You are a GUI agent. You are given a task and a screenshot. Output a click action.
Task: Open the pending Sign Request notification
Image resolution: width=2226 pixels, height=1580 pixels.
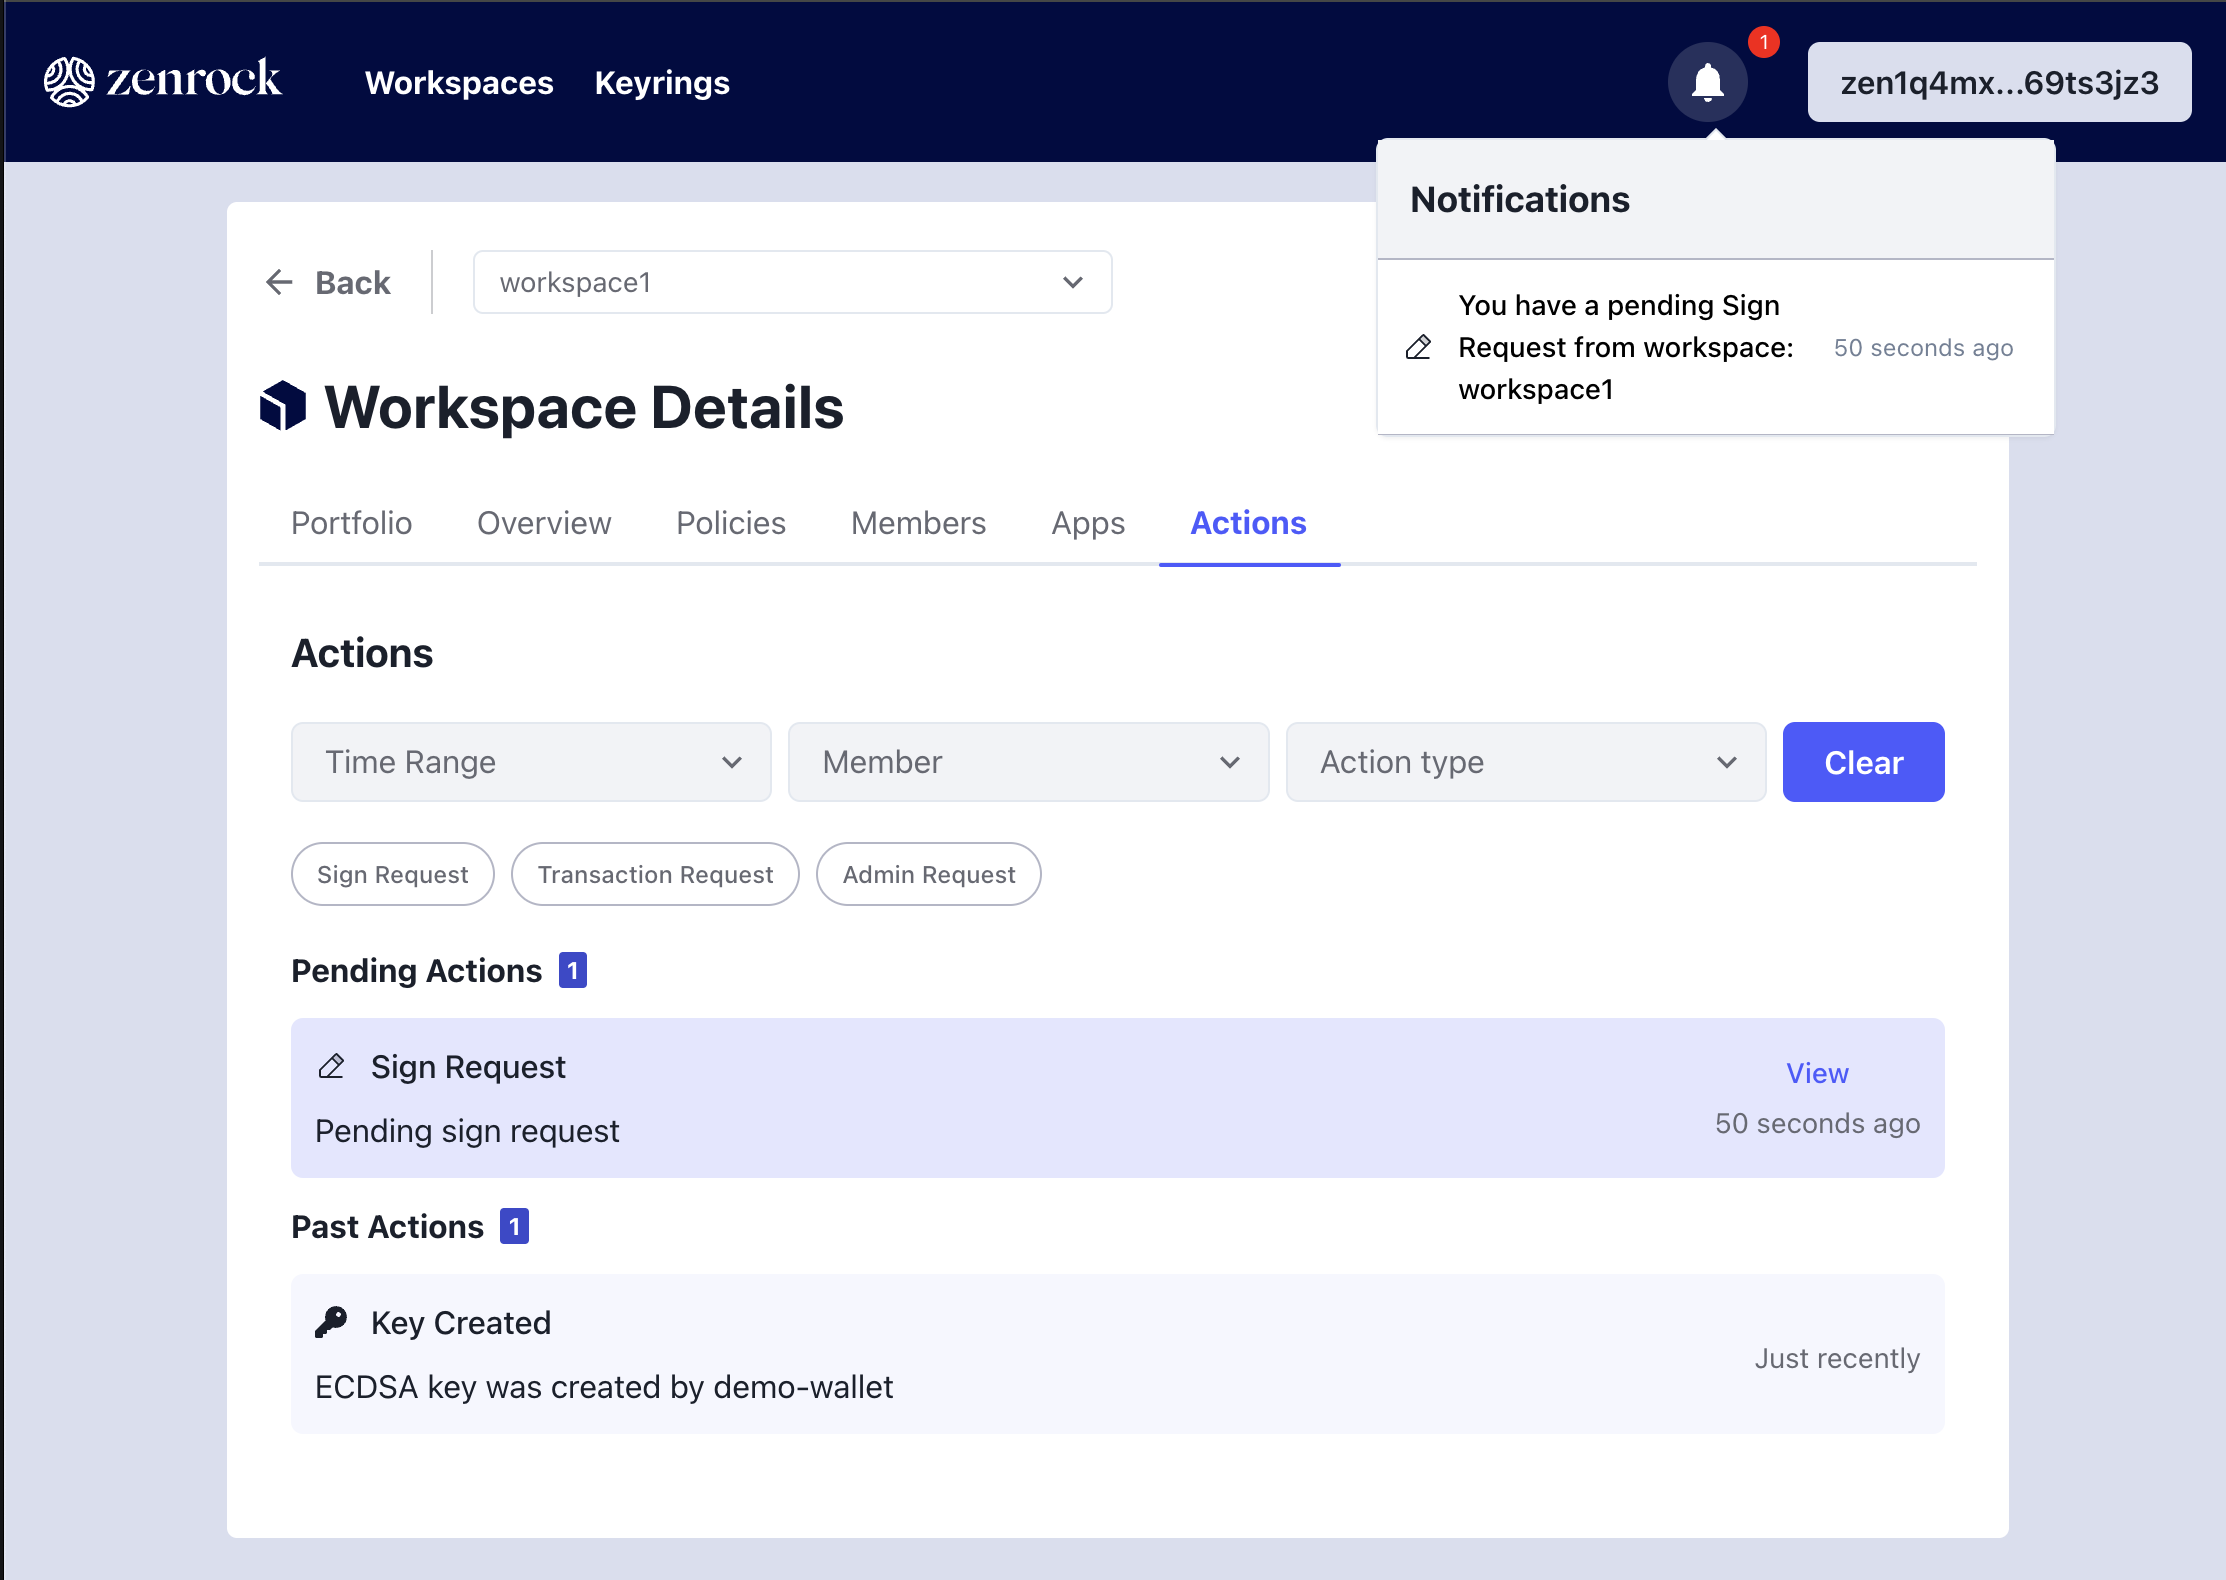1716,347
